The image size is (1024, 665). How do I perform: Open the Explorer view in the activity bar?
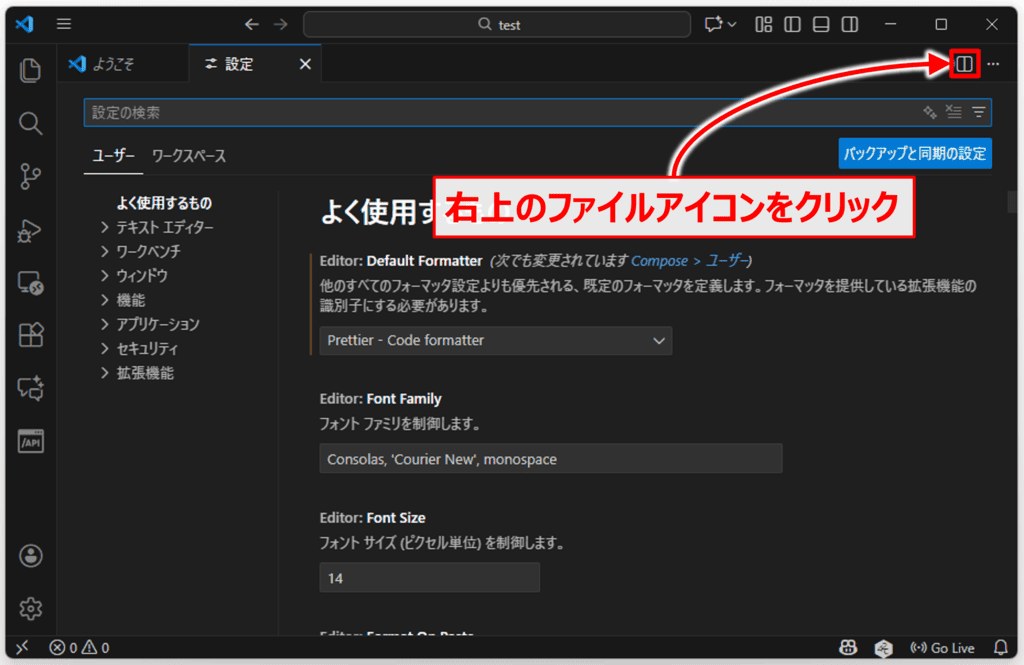(30, 71)
